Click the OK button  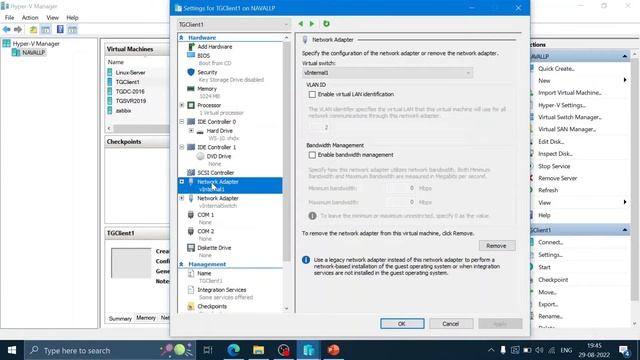point(402,324)
